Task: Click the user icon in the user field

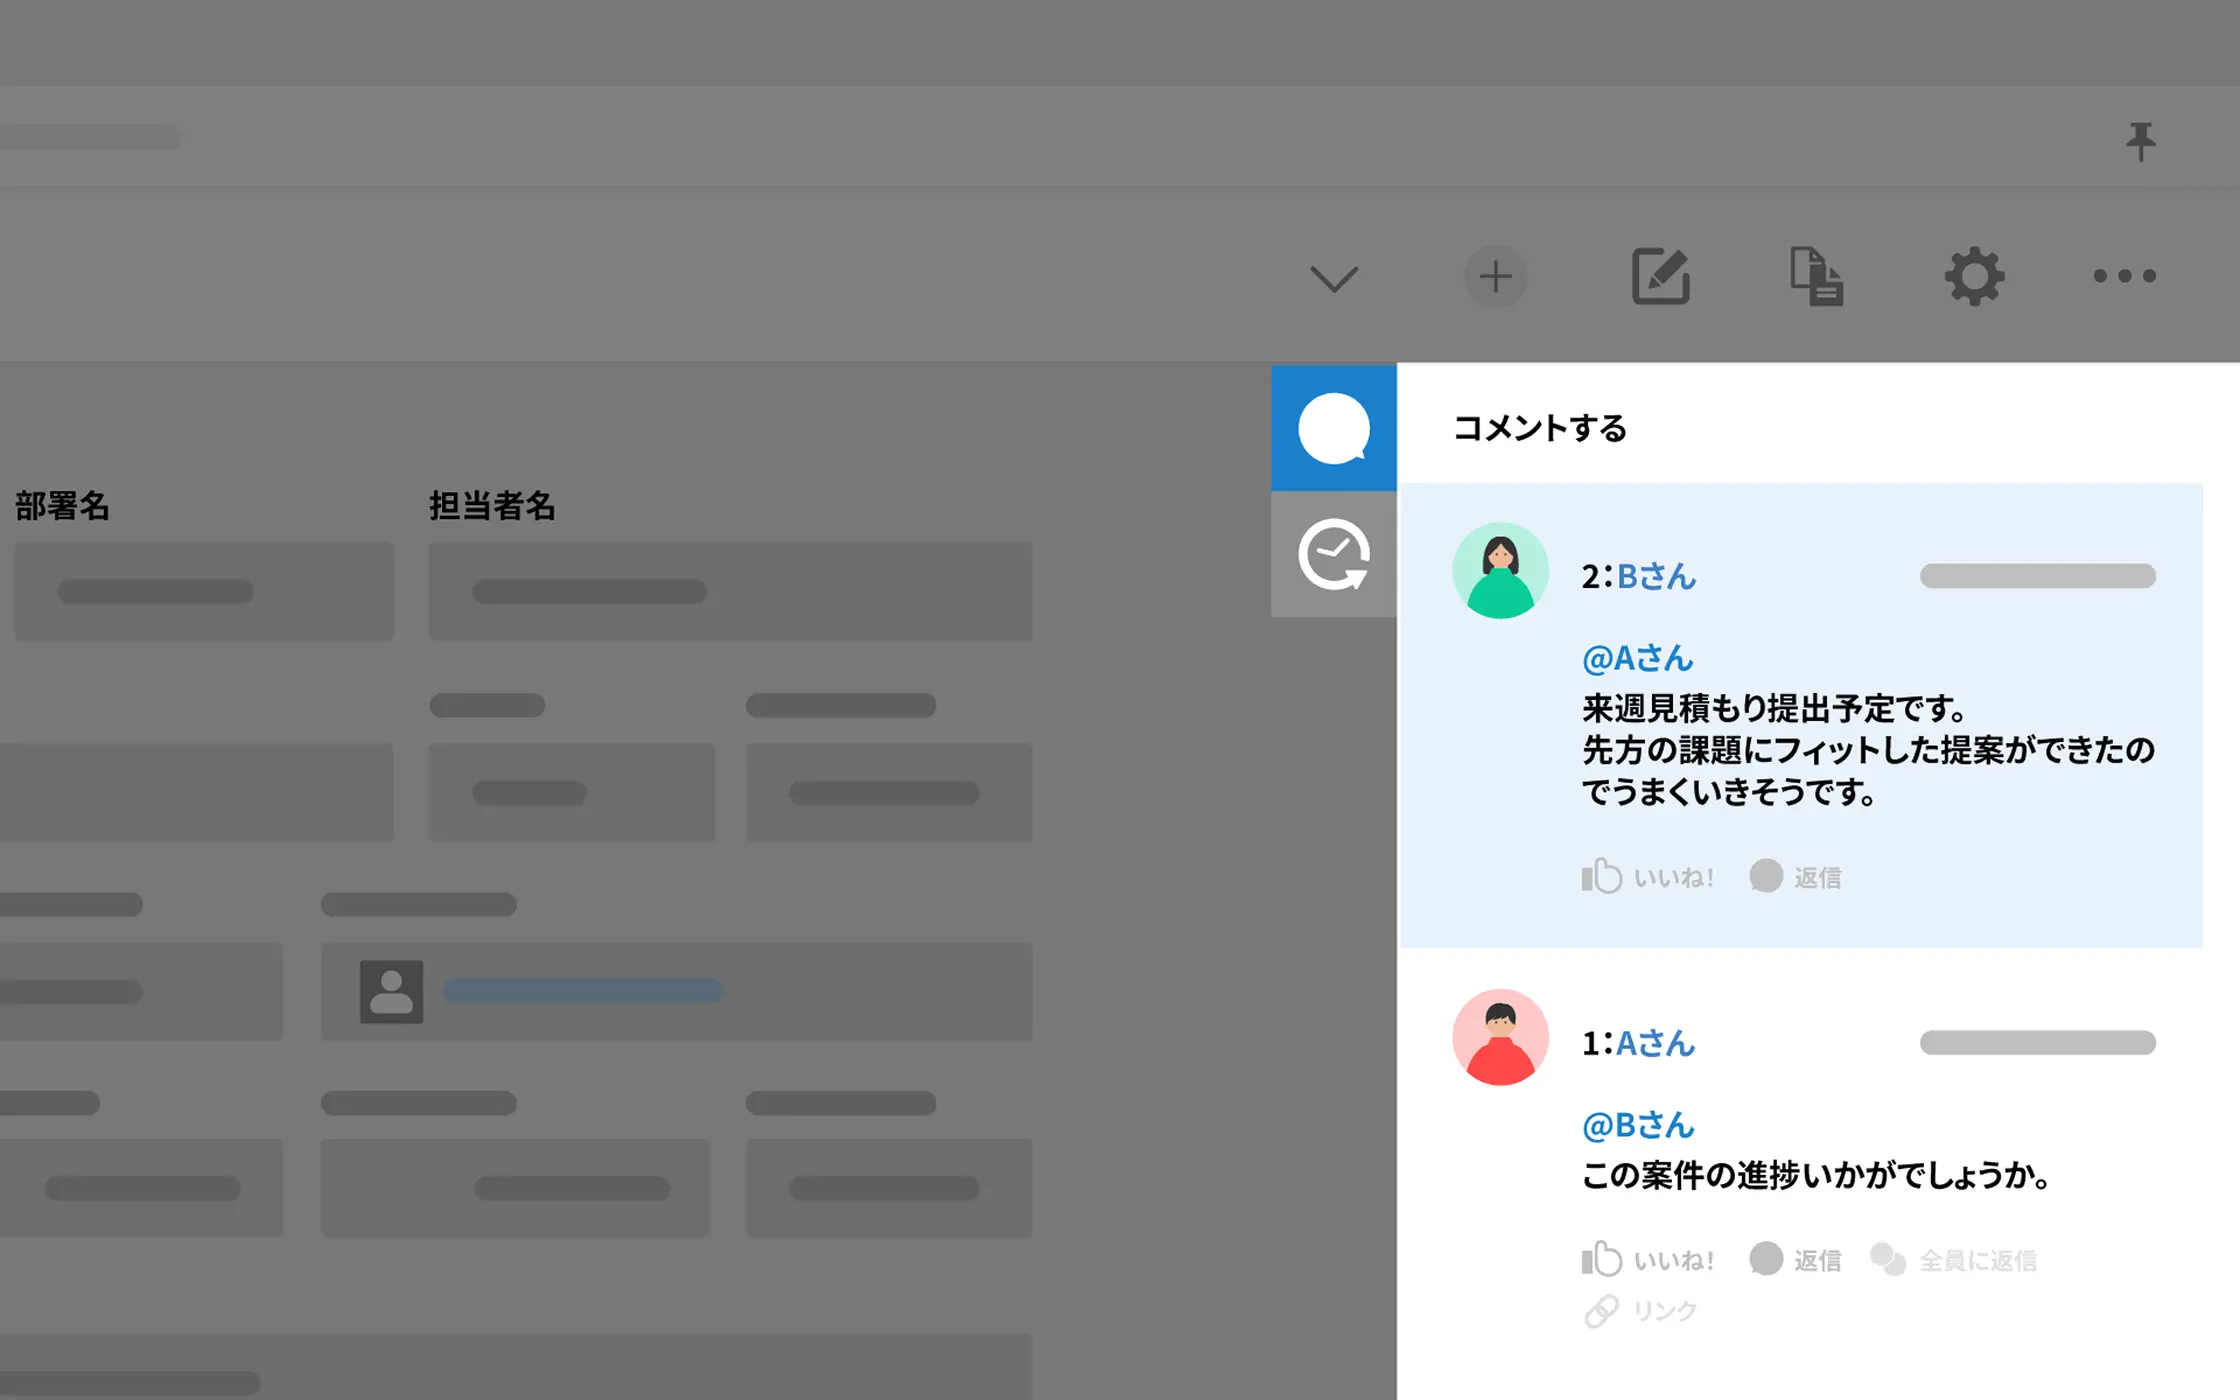Action: 391,991
